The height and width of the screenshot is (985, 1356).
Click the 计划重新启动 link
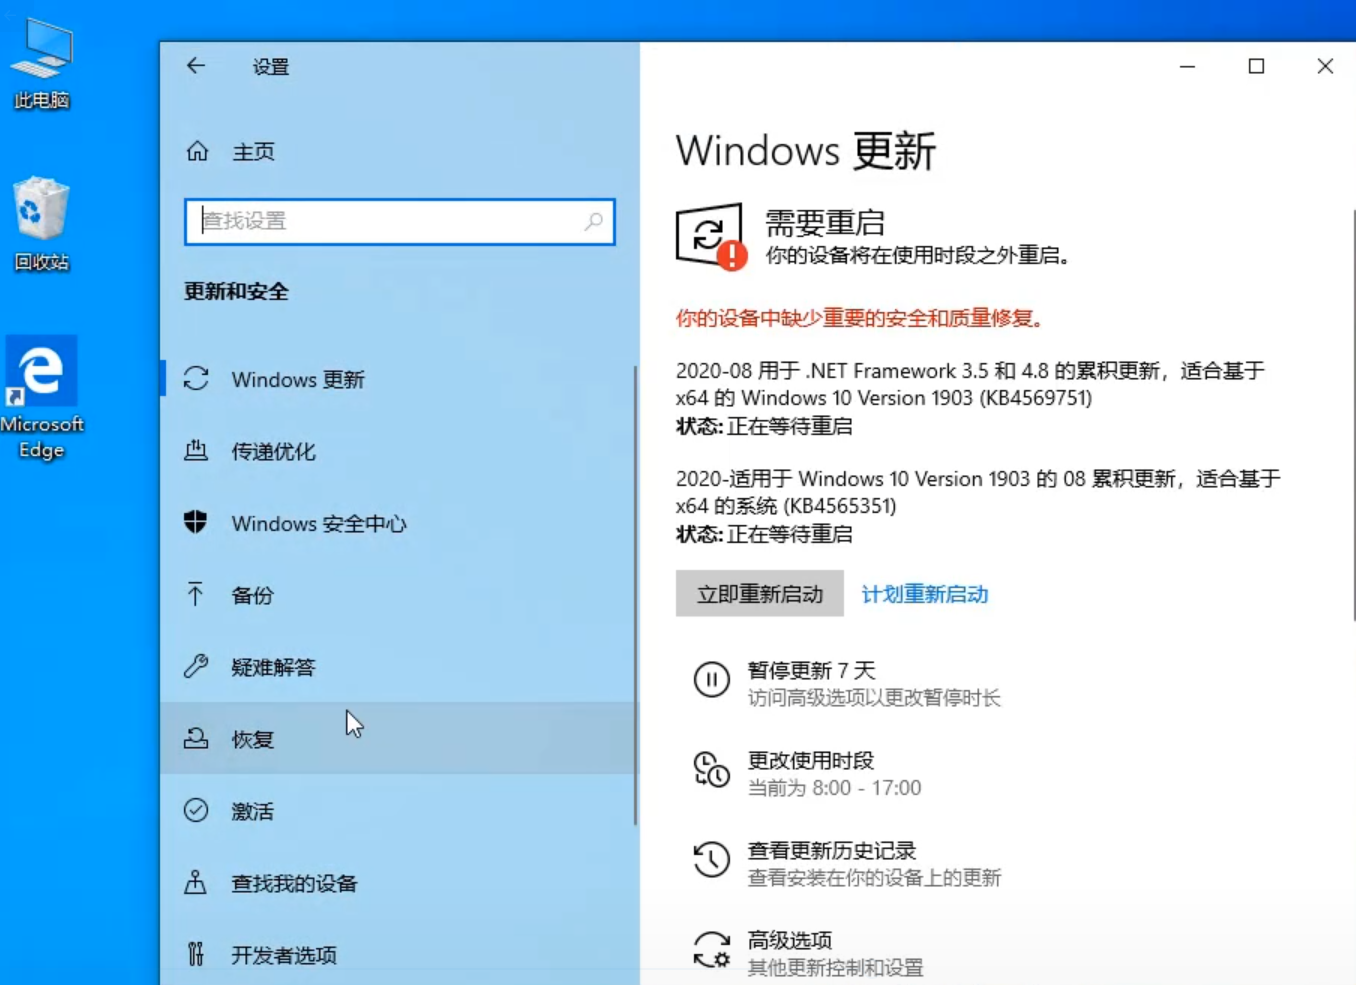pyautogui.click(x=925, y=594)
